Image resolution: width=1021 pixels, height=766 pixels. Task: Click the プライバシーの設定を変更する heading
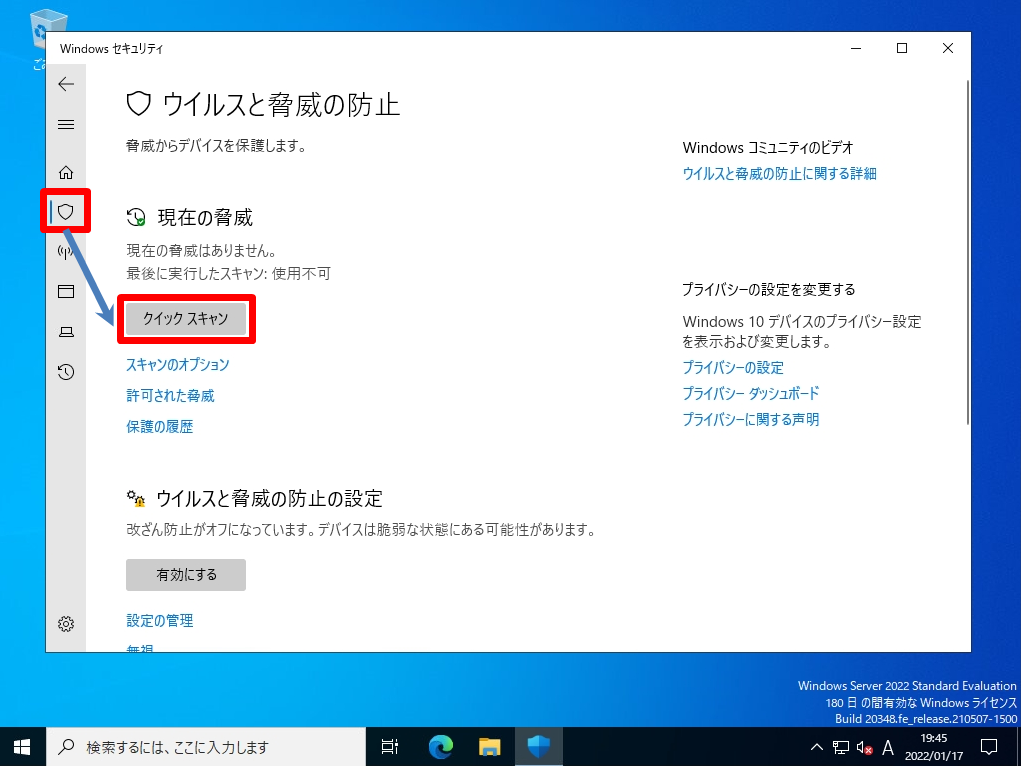(769, 290)
